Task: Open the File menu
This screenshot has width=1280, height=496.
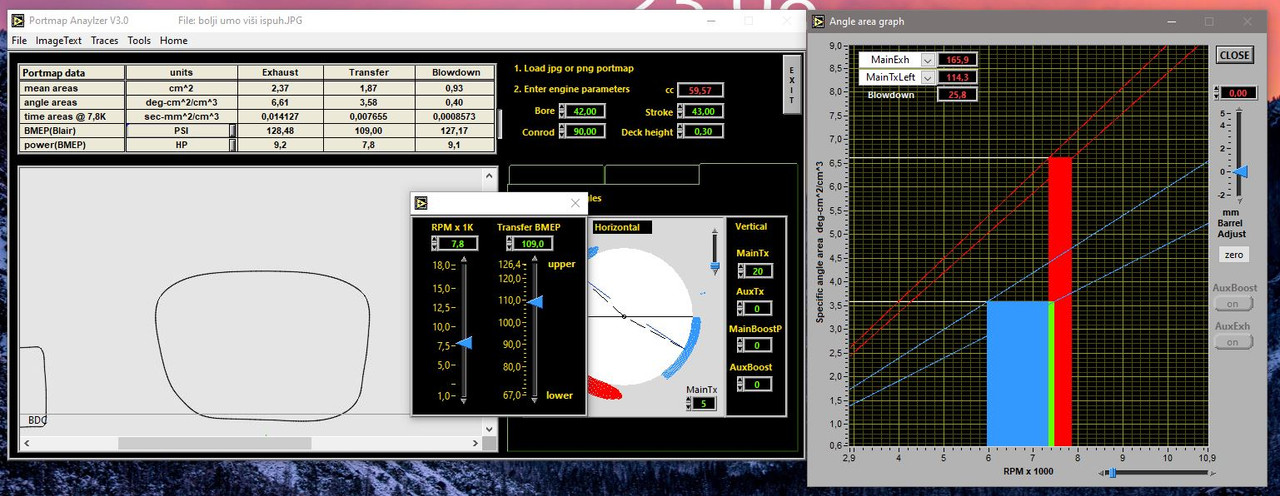Action: (x=19, y=41)
